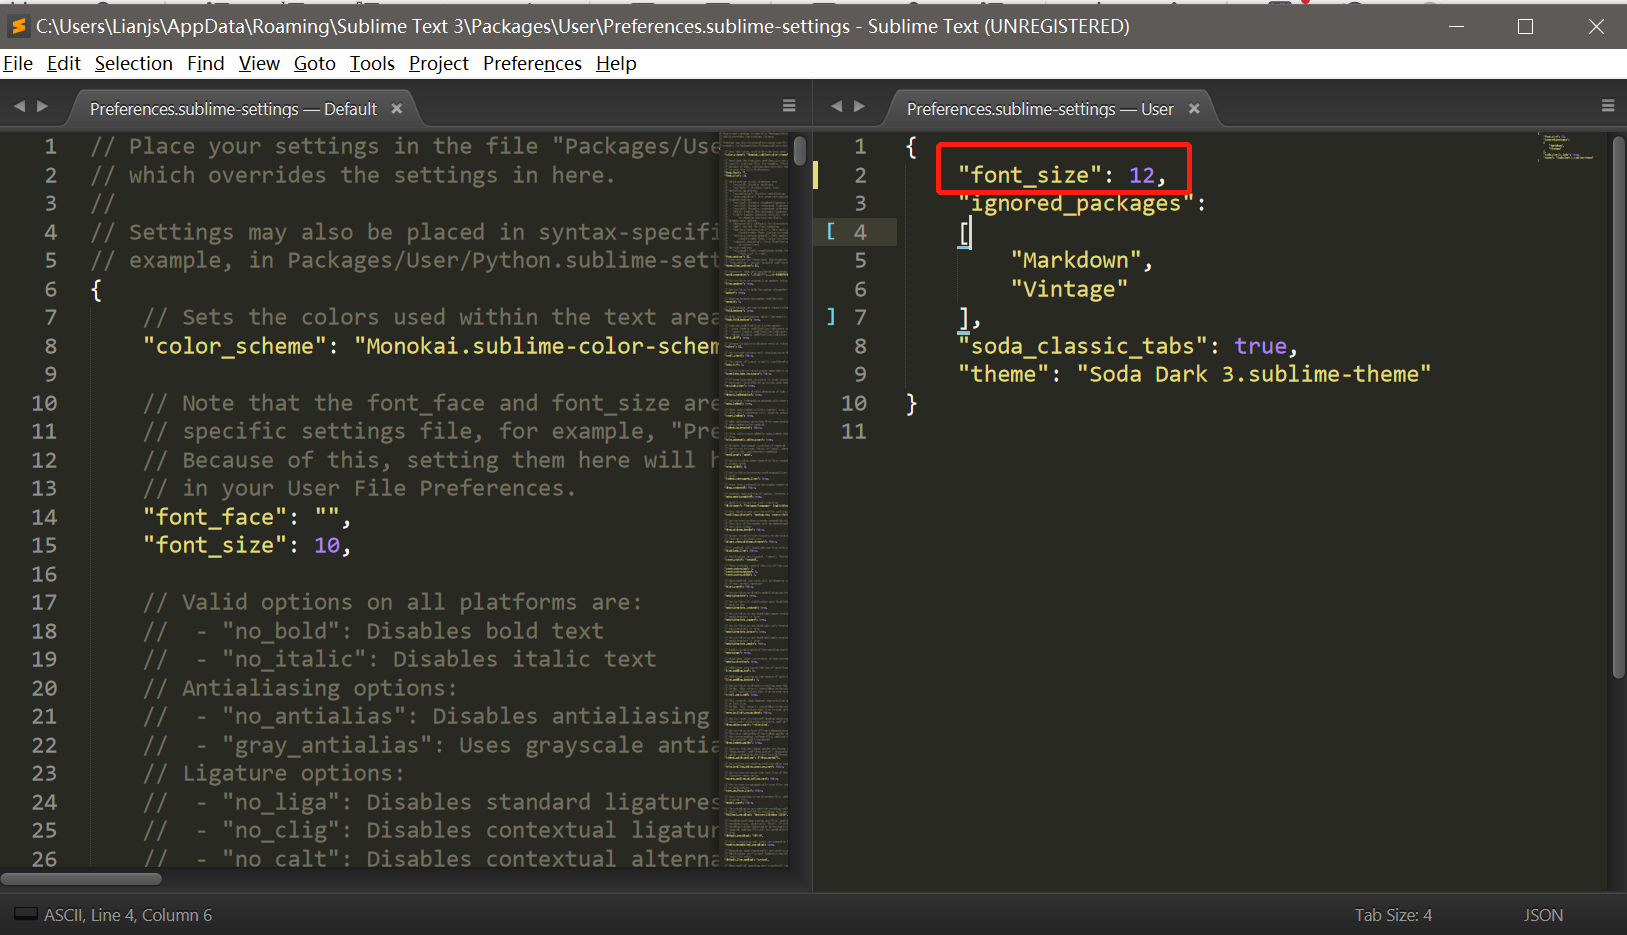
Task: Go to previous tab in left pane
Action: [x=19, y=106]
